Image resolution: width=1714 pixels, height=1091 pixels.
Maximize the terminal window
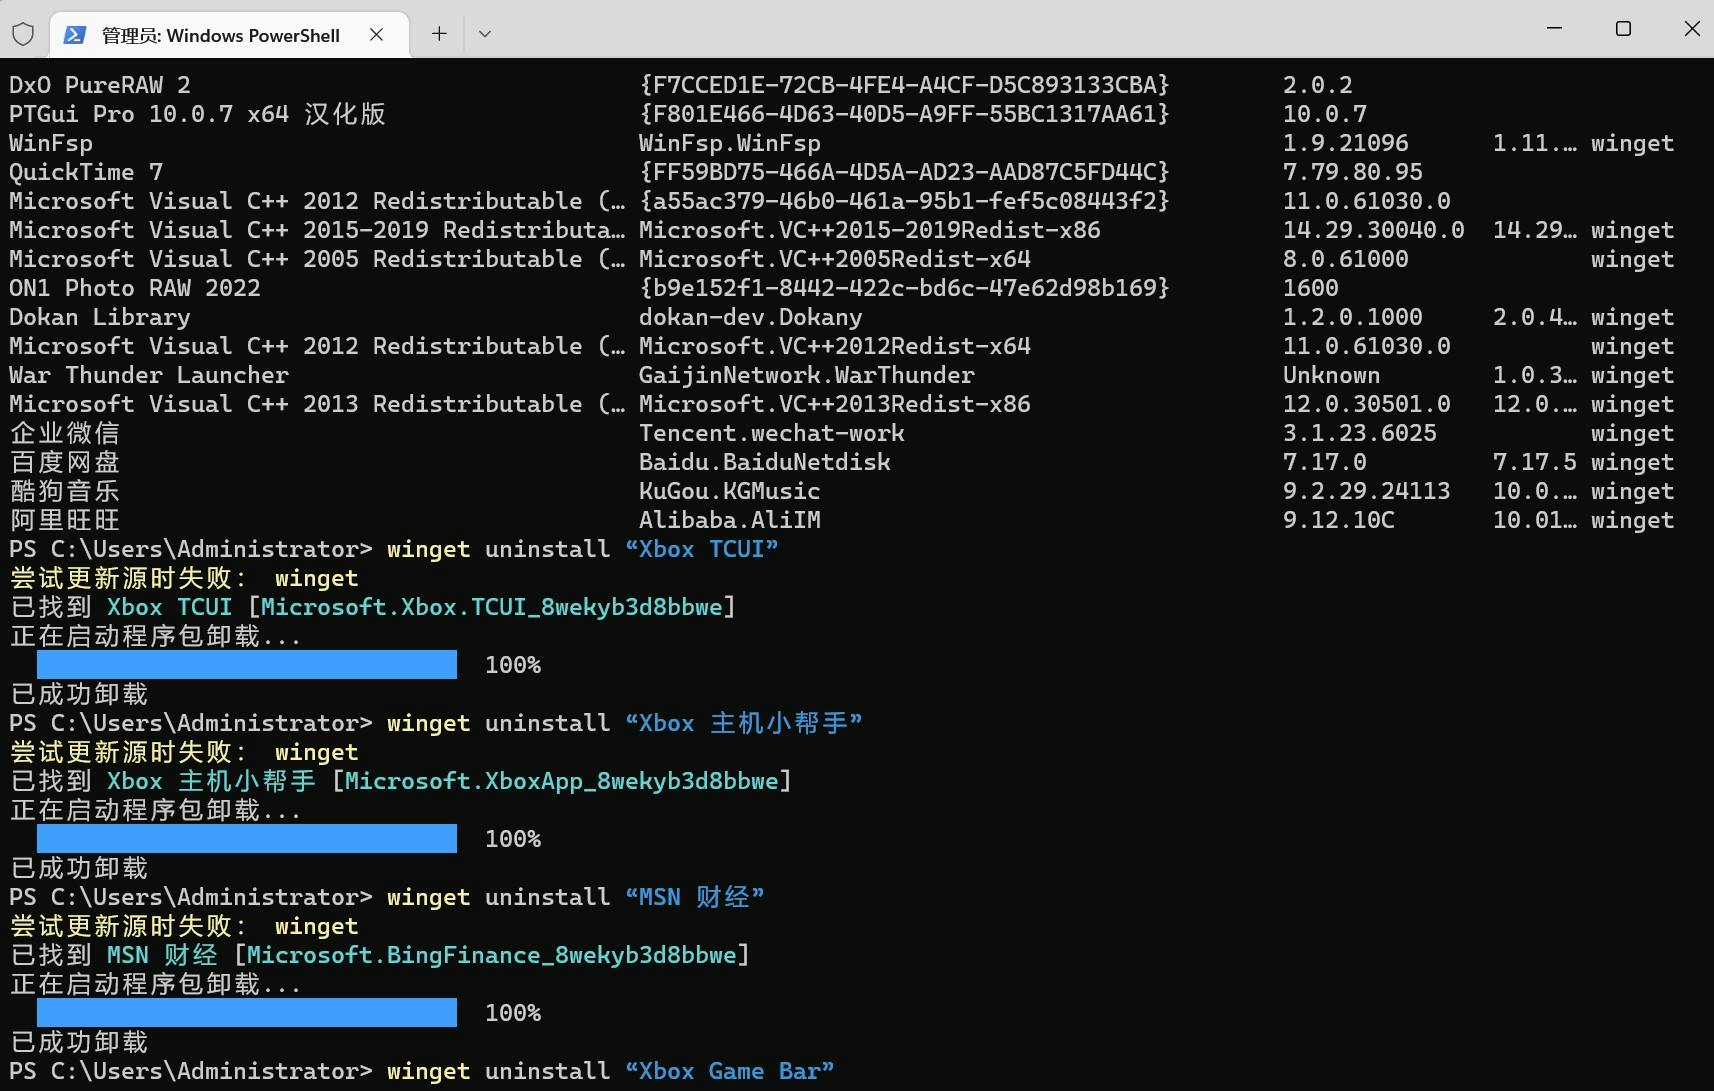pos(1623,28)
